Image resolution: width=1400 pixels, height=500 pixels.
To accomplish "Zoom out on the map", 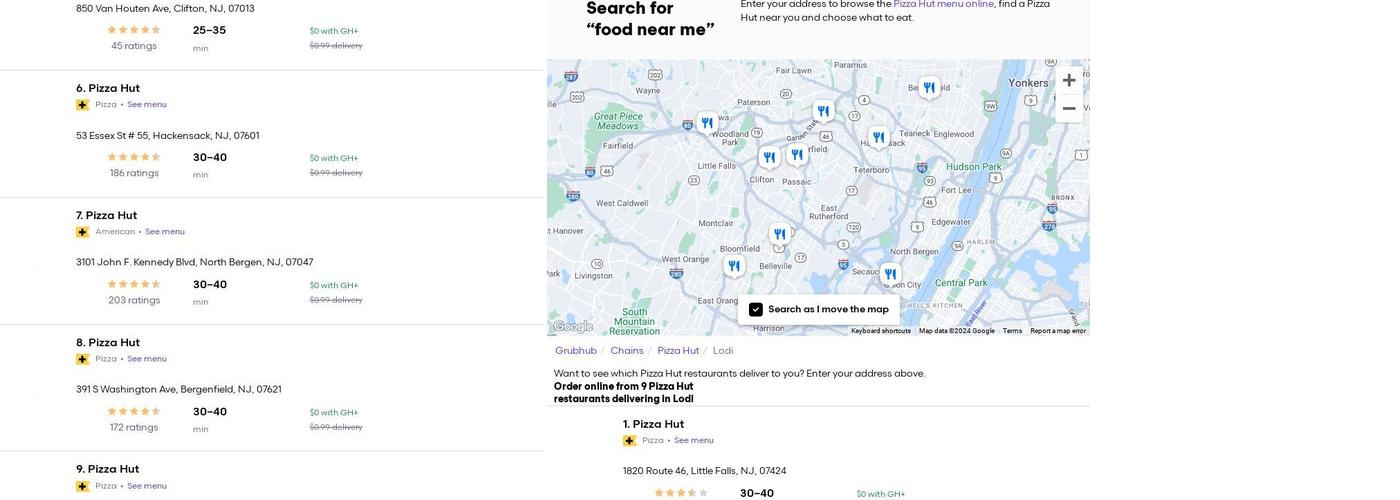I will click(1069, 108).
